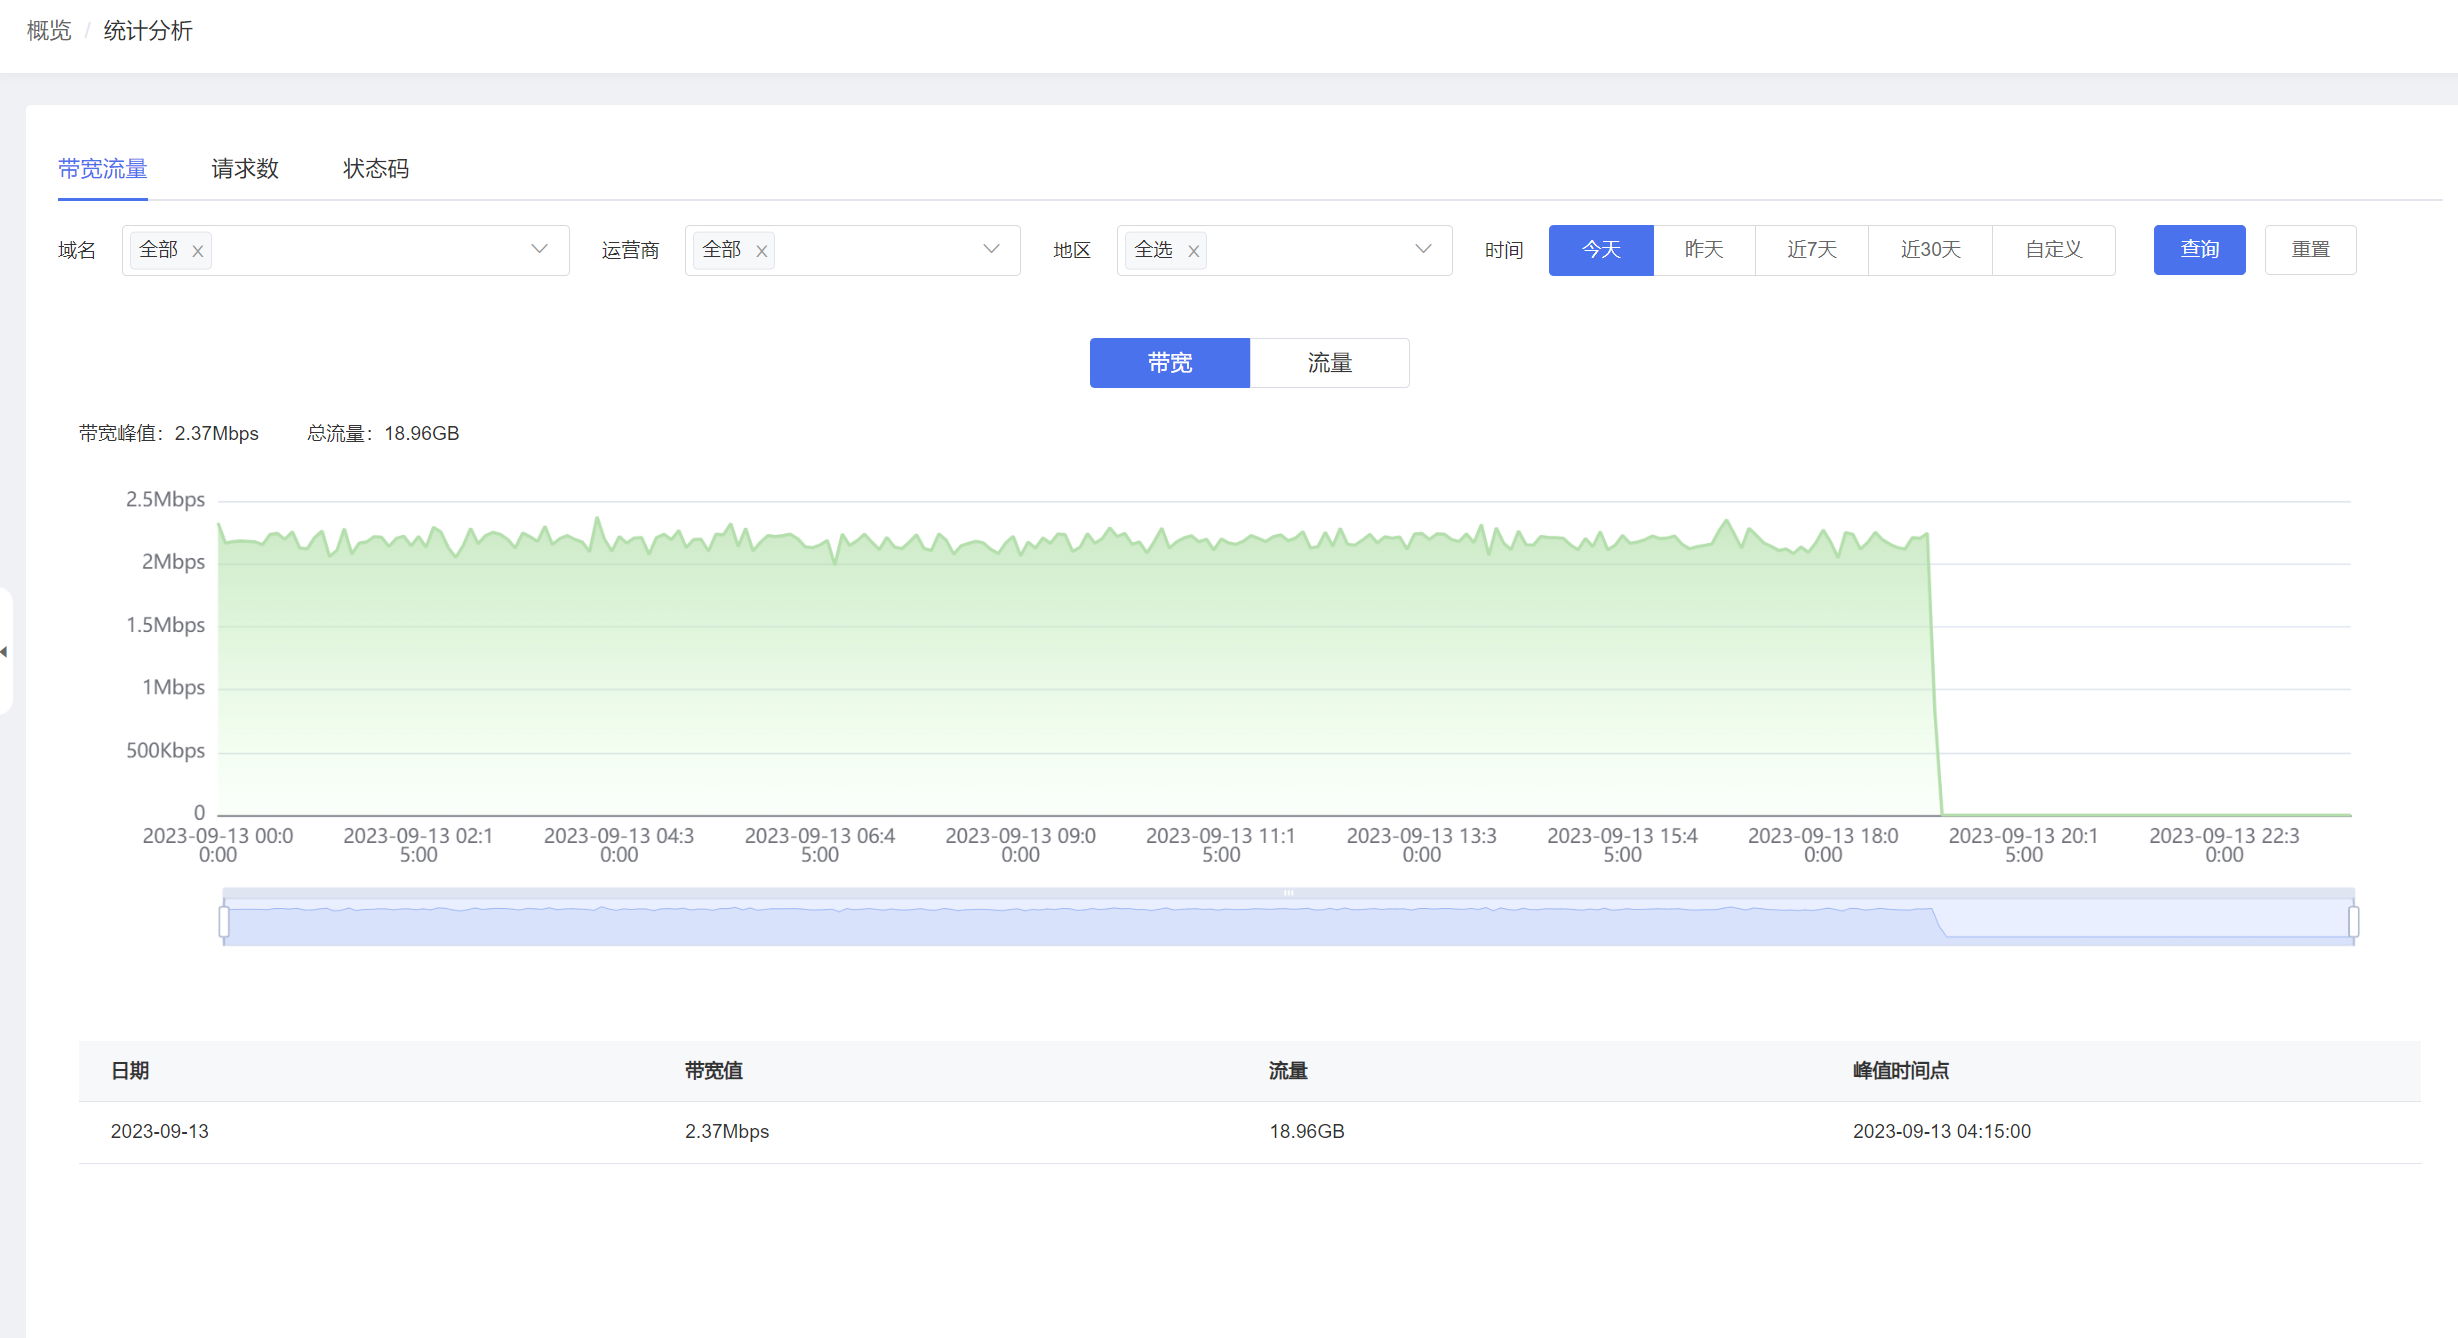Screen dimensions: 2458x1338
Task: Remove the 全部 tag in 运营商 field
Action: coord(762,251)
